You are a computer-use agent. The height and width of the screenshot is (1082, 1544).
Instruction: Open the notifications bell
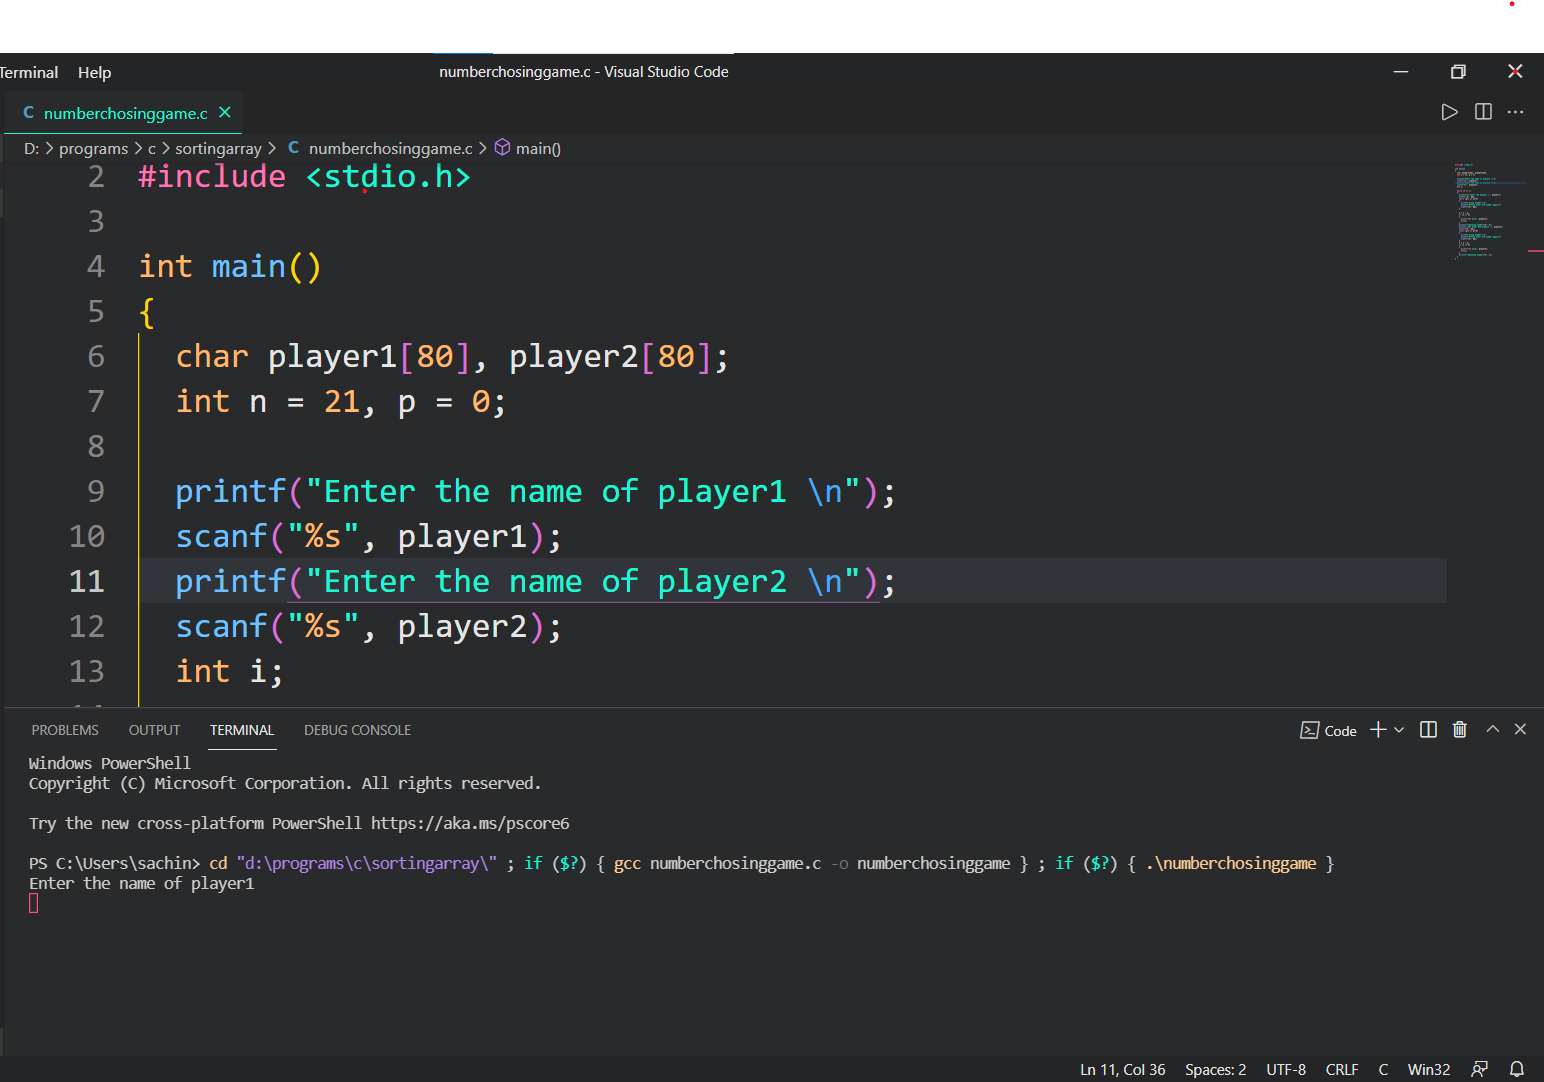(1518, 1069)
